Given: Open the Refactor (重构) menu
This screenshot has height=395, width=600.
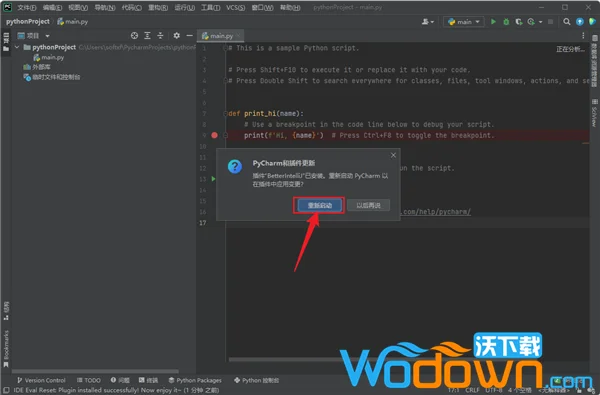Looking at the screenshot, I should pos(158,8).
